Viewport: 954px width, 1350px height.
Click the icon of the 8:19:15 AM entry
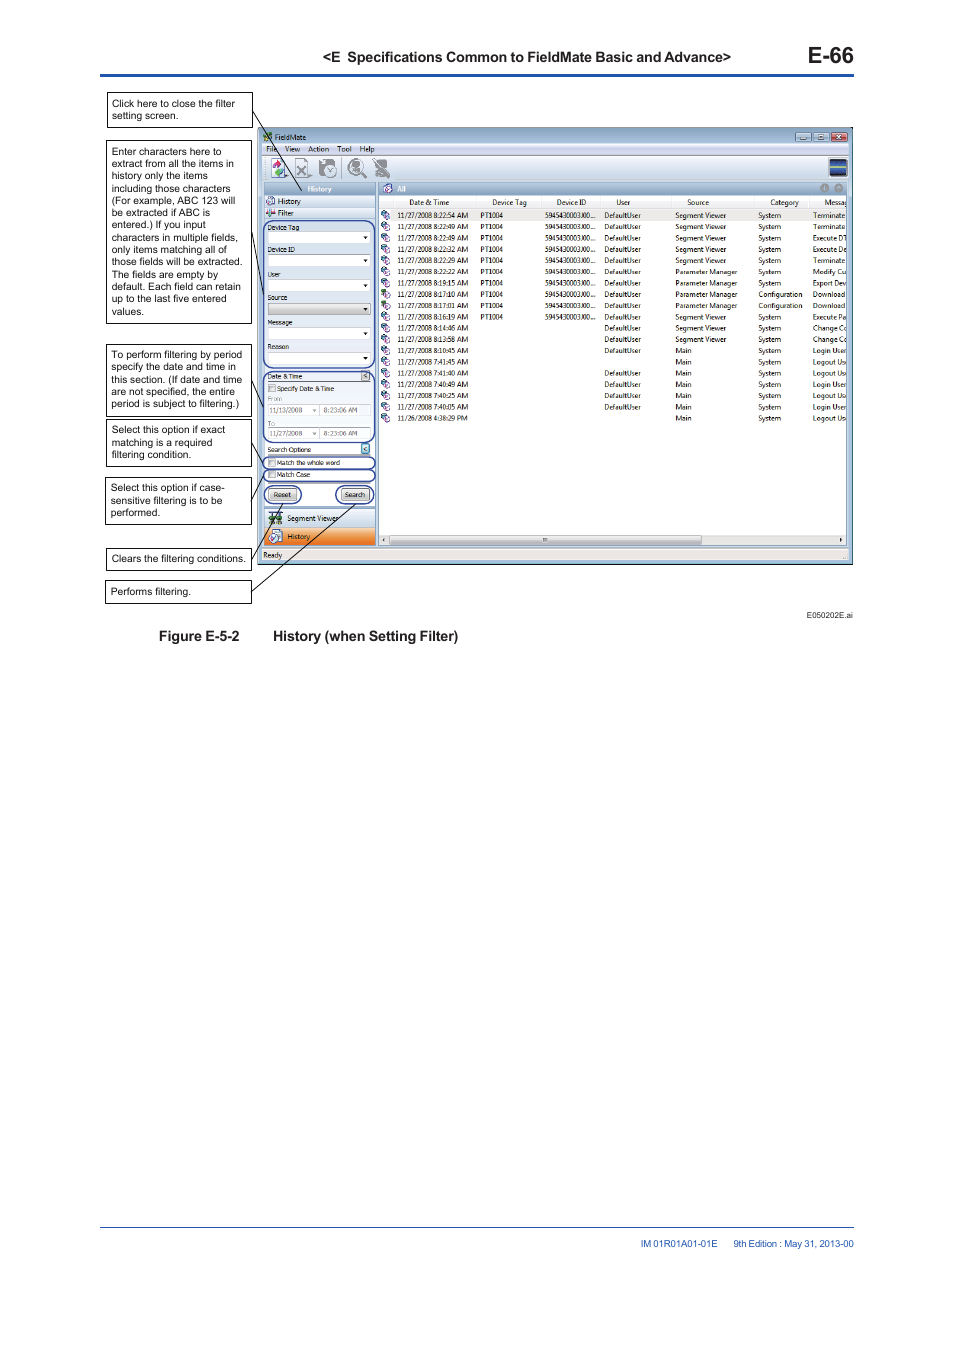click(x=385, y=283)
